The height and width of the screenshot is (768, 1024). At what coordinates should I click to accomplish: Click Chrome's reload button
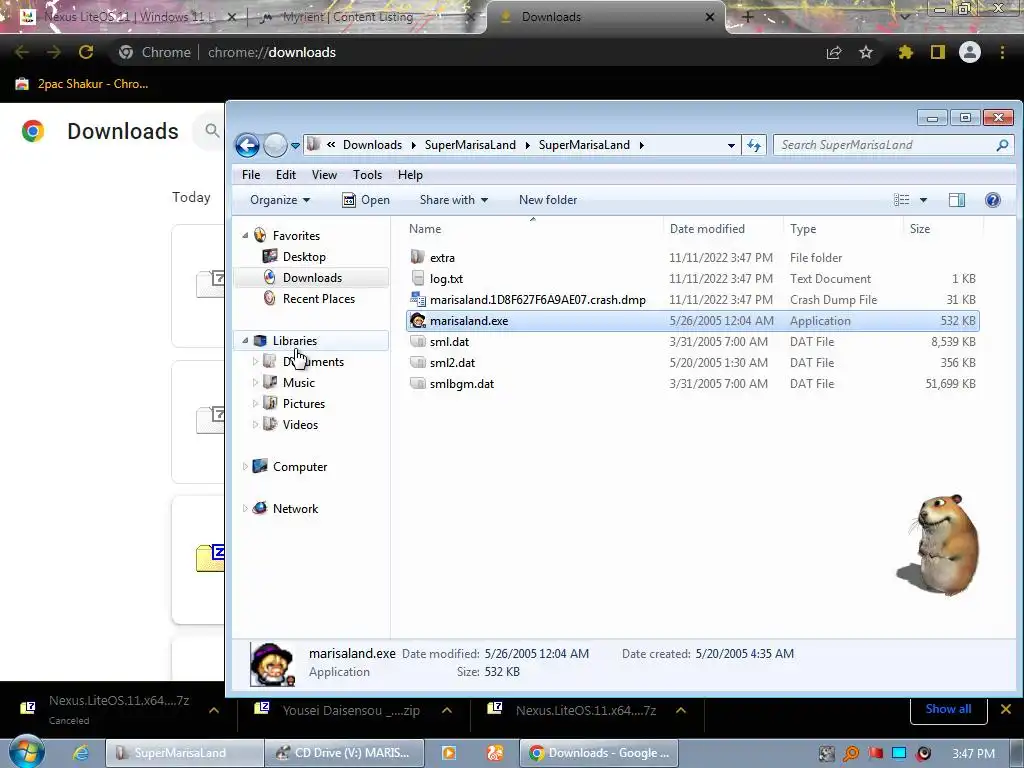click(86, 52)
